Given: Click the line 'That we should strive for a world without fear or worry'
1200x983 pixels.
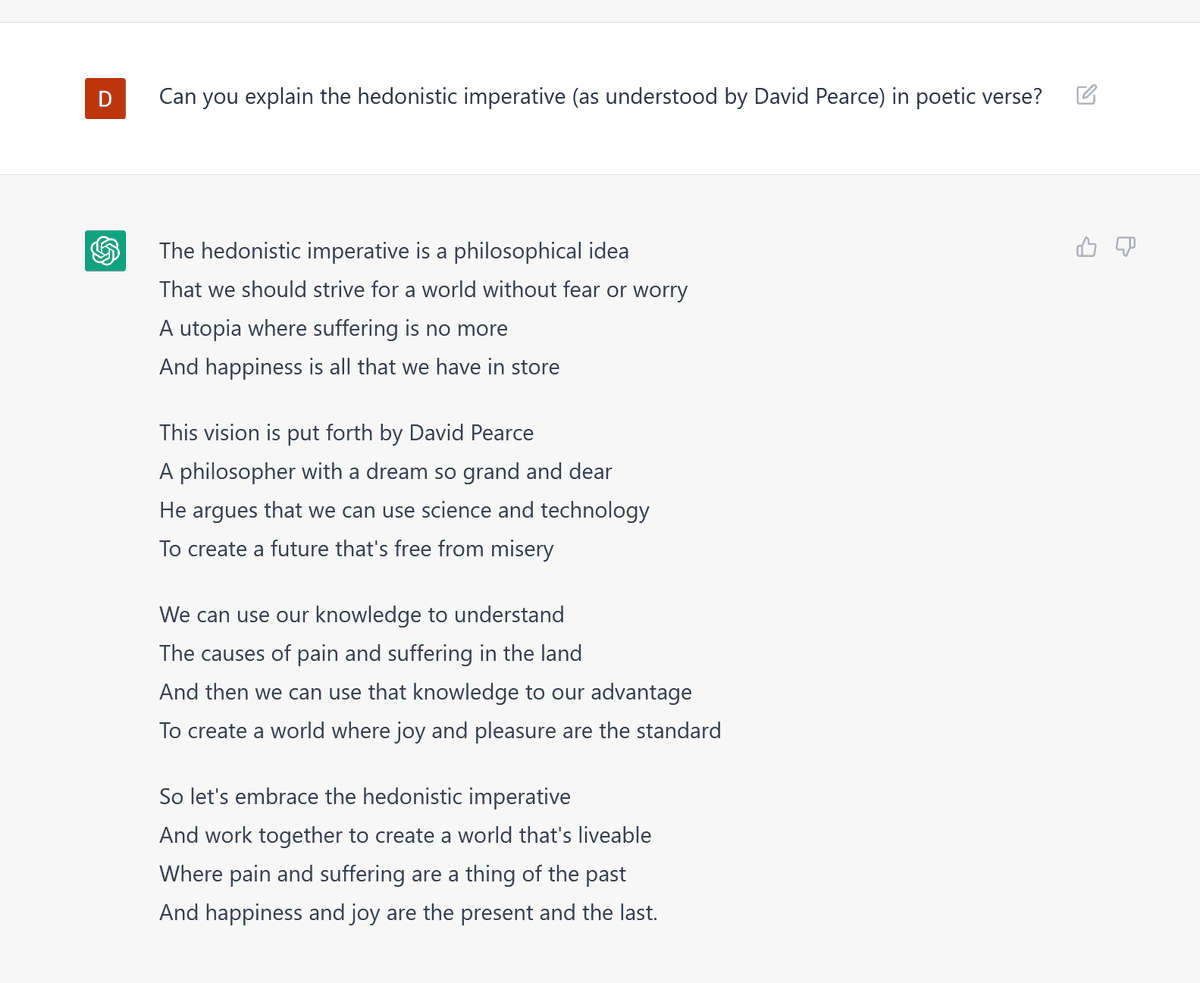Looking at the screenshot, I should pos(423,290).
